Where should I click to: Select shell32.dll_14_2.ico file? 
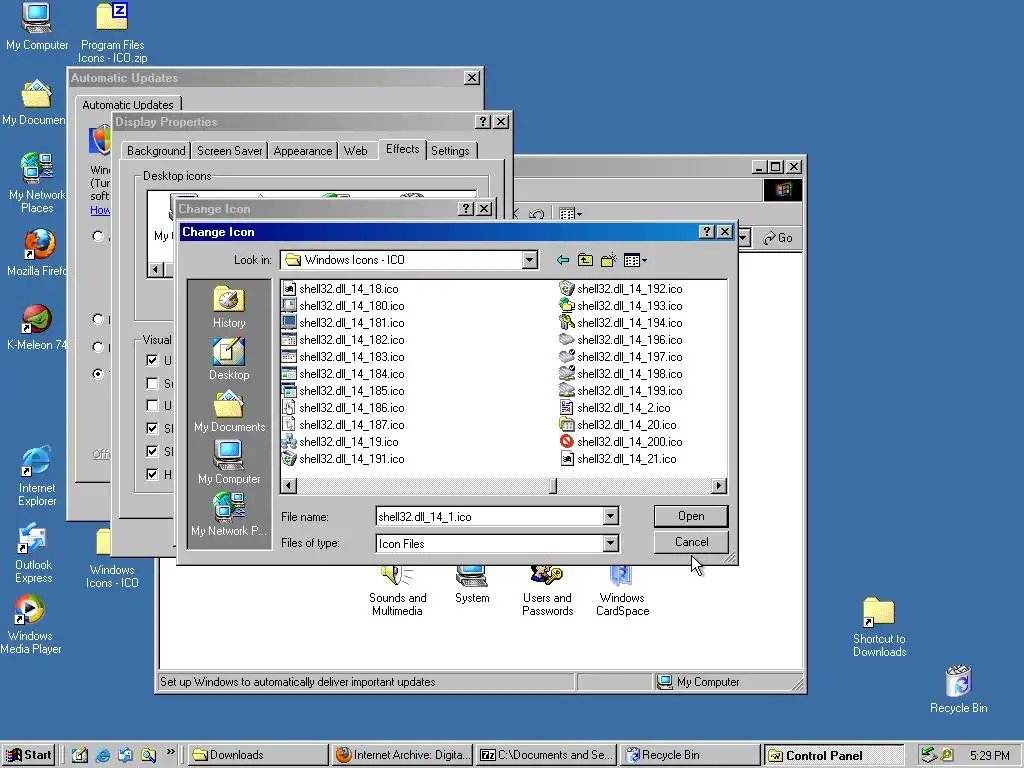(x=615, y=408)
